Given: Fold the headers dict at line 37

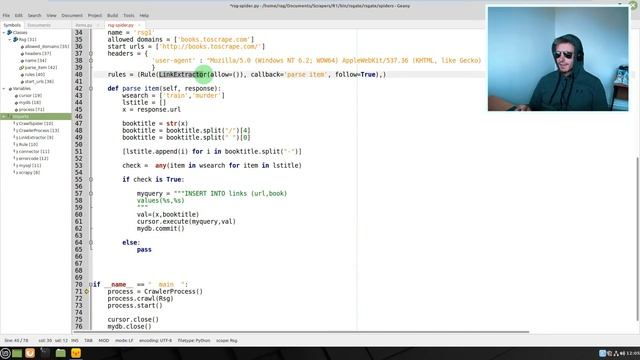Looking at the screenshot, I should point(91,53).
